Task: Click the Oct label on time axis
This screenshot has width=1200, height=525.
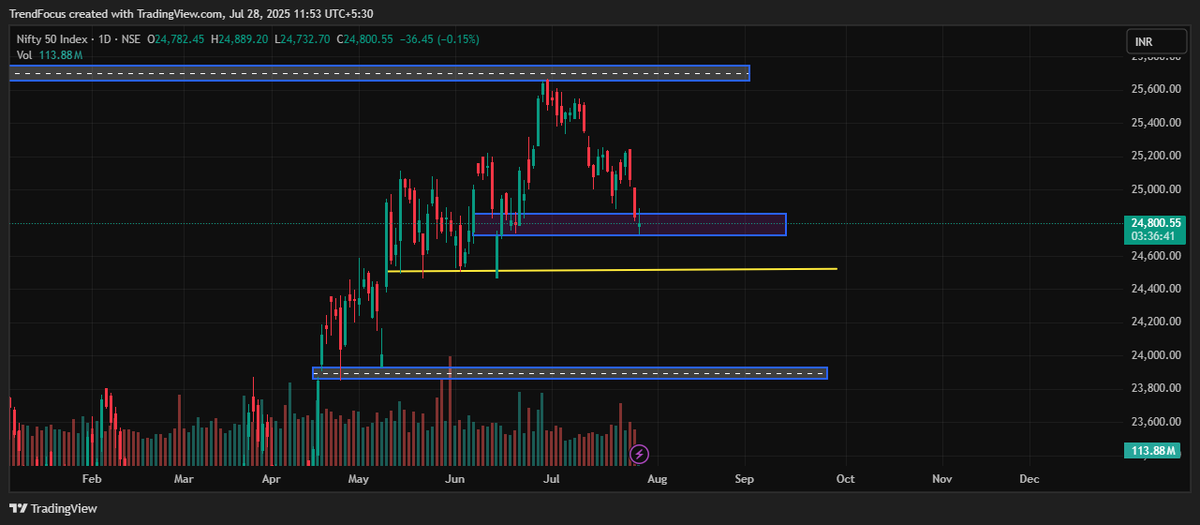Action: click(845, 479)
